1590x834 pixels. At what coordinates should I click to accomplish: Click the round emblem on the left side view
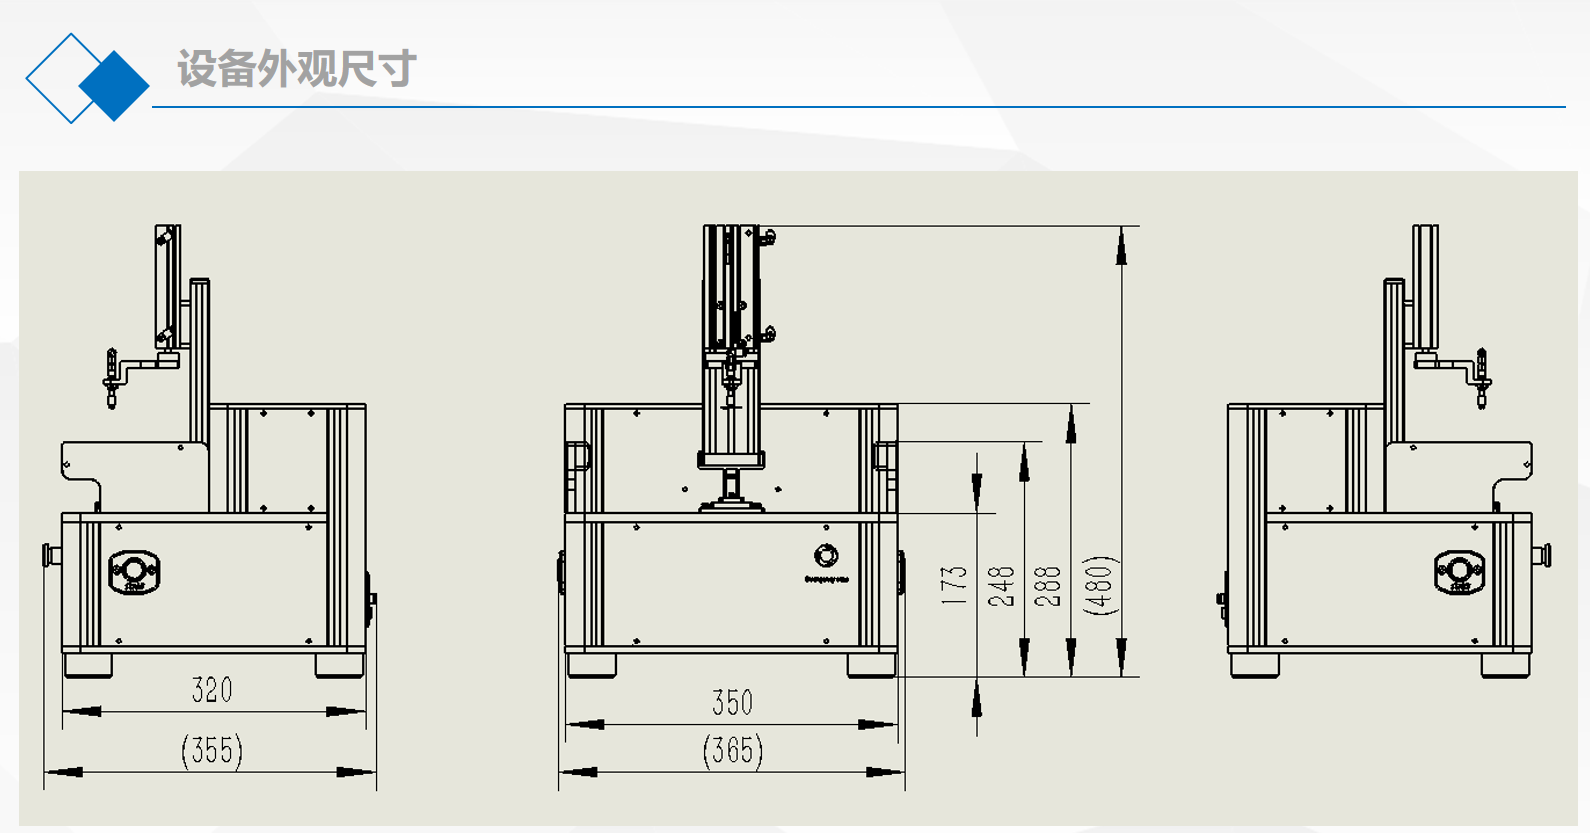[x=134, y=572]
